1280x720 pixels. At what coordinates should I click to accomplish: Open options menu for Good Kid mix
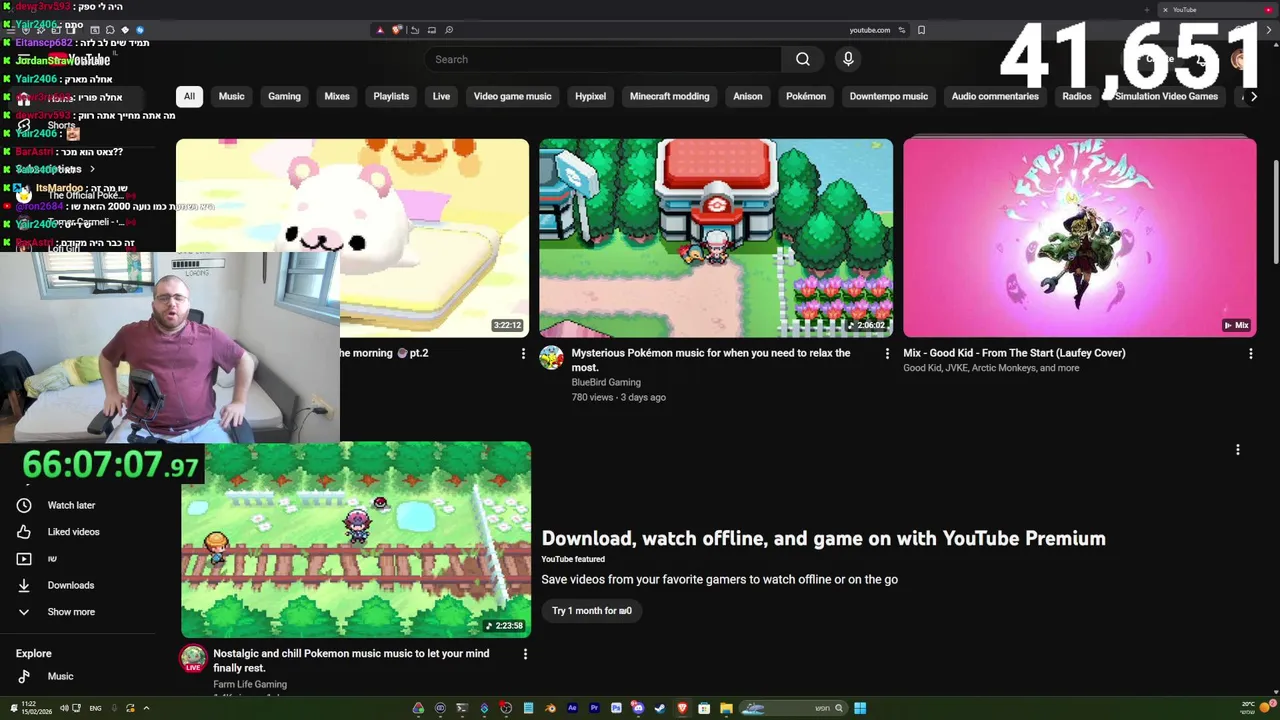1251,353
